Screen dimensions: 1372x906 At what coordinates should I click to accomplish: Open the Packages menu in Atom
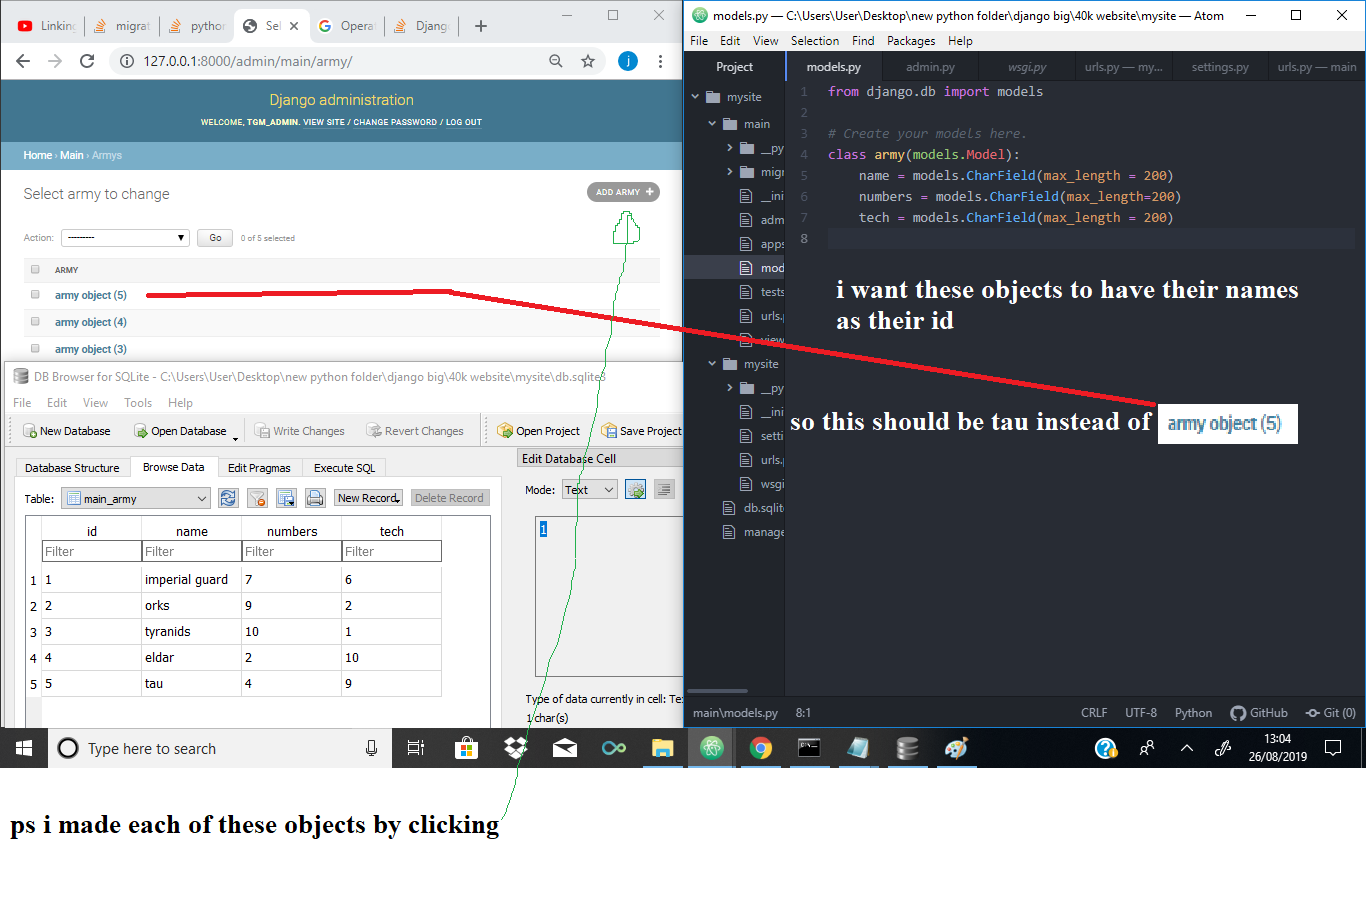(x=911, y=41)
